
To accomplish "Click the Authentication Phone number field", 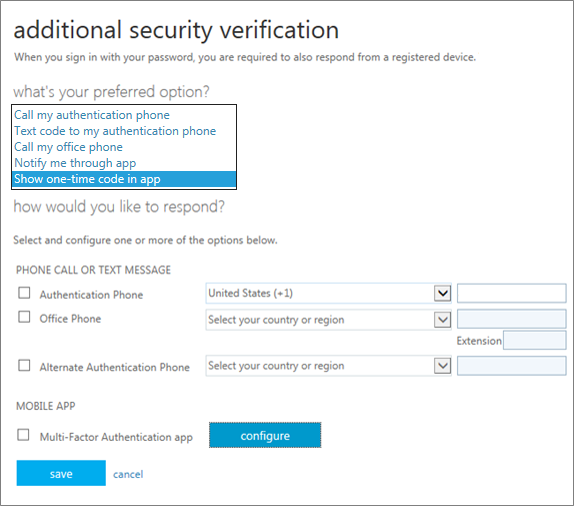I will [511, 293].
